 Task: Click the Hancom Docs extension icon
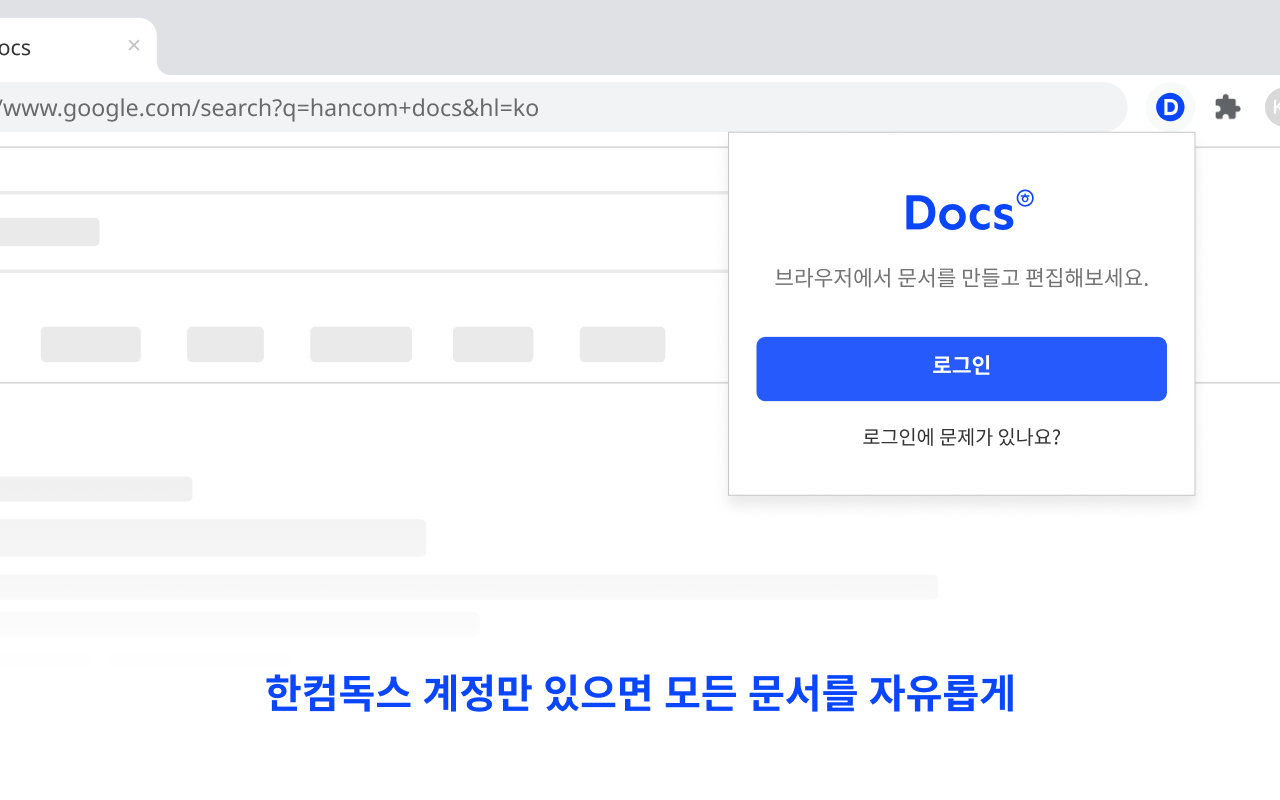coord(1170,107)
